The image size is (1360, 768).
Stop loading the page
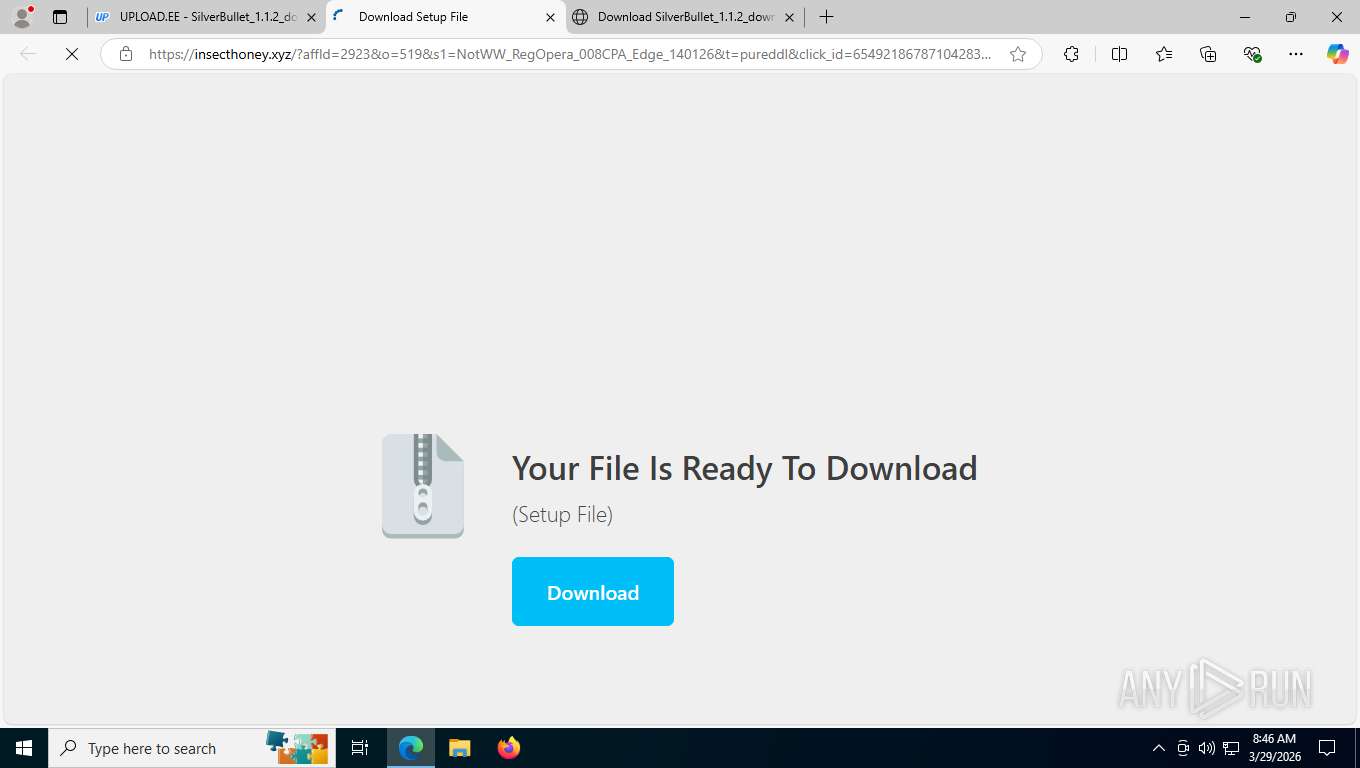(x=72, y=55)
